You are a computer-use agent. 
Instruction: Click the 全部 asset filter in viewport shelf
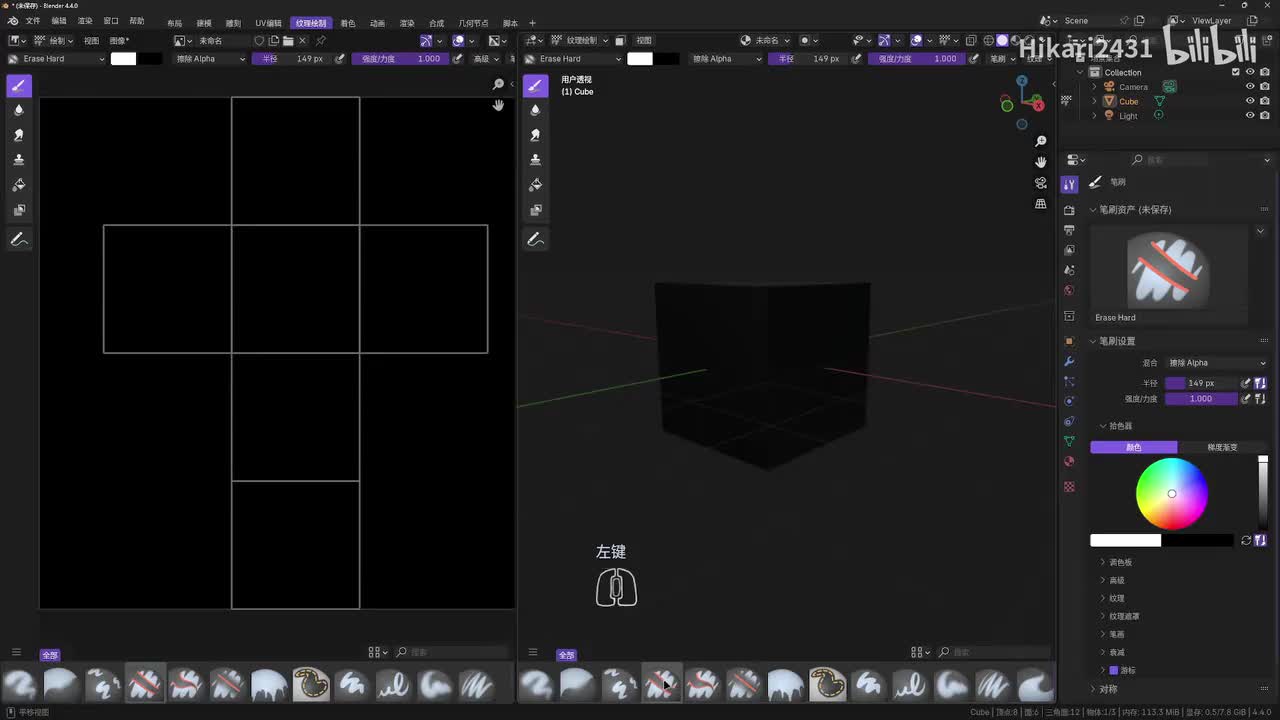(x=567, y=655)
